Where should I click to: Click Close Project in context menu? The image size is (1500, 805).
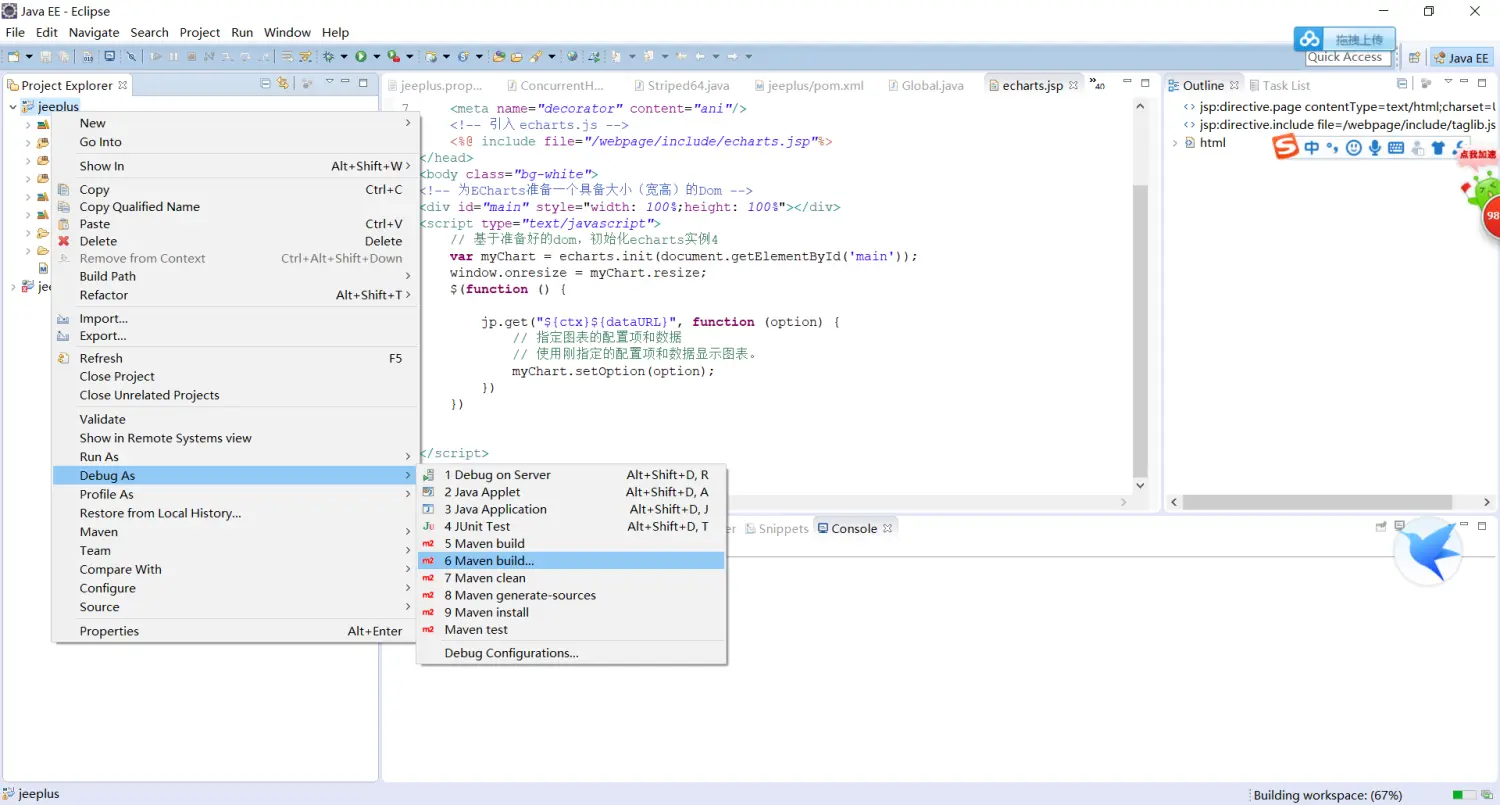[236, 376]
